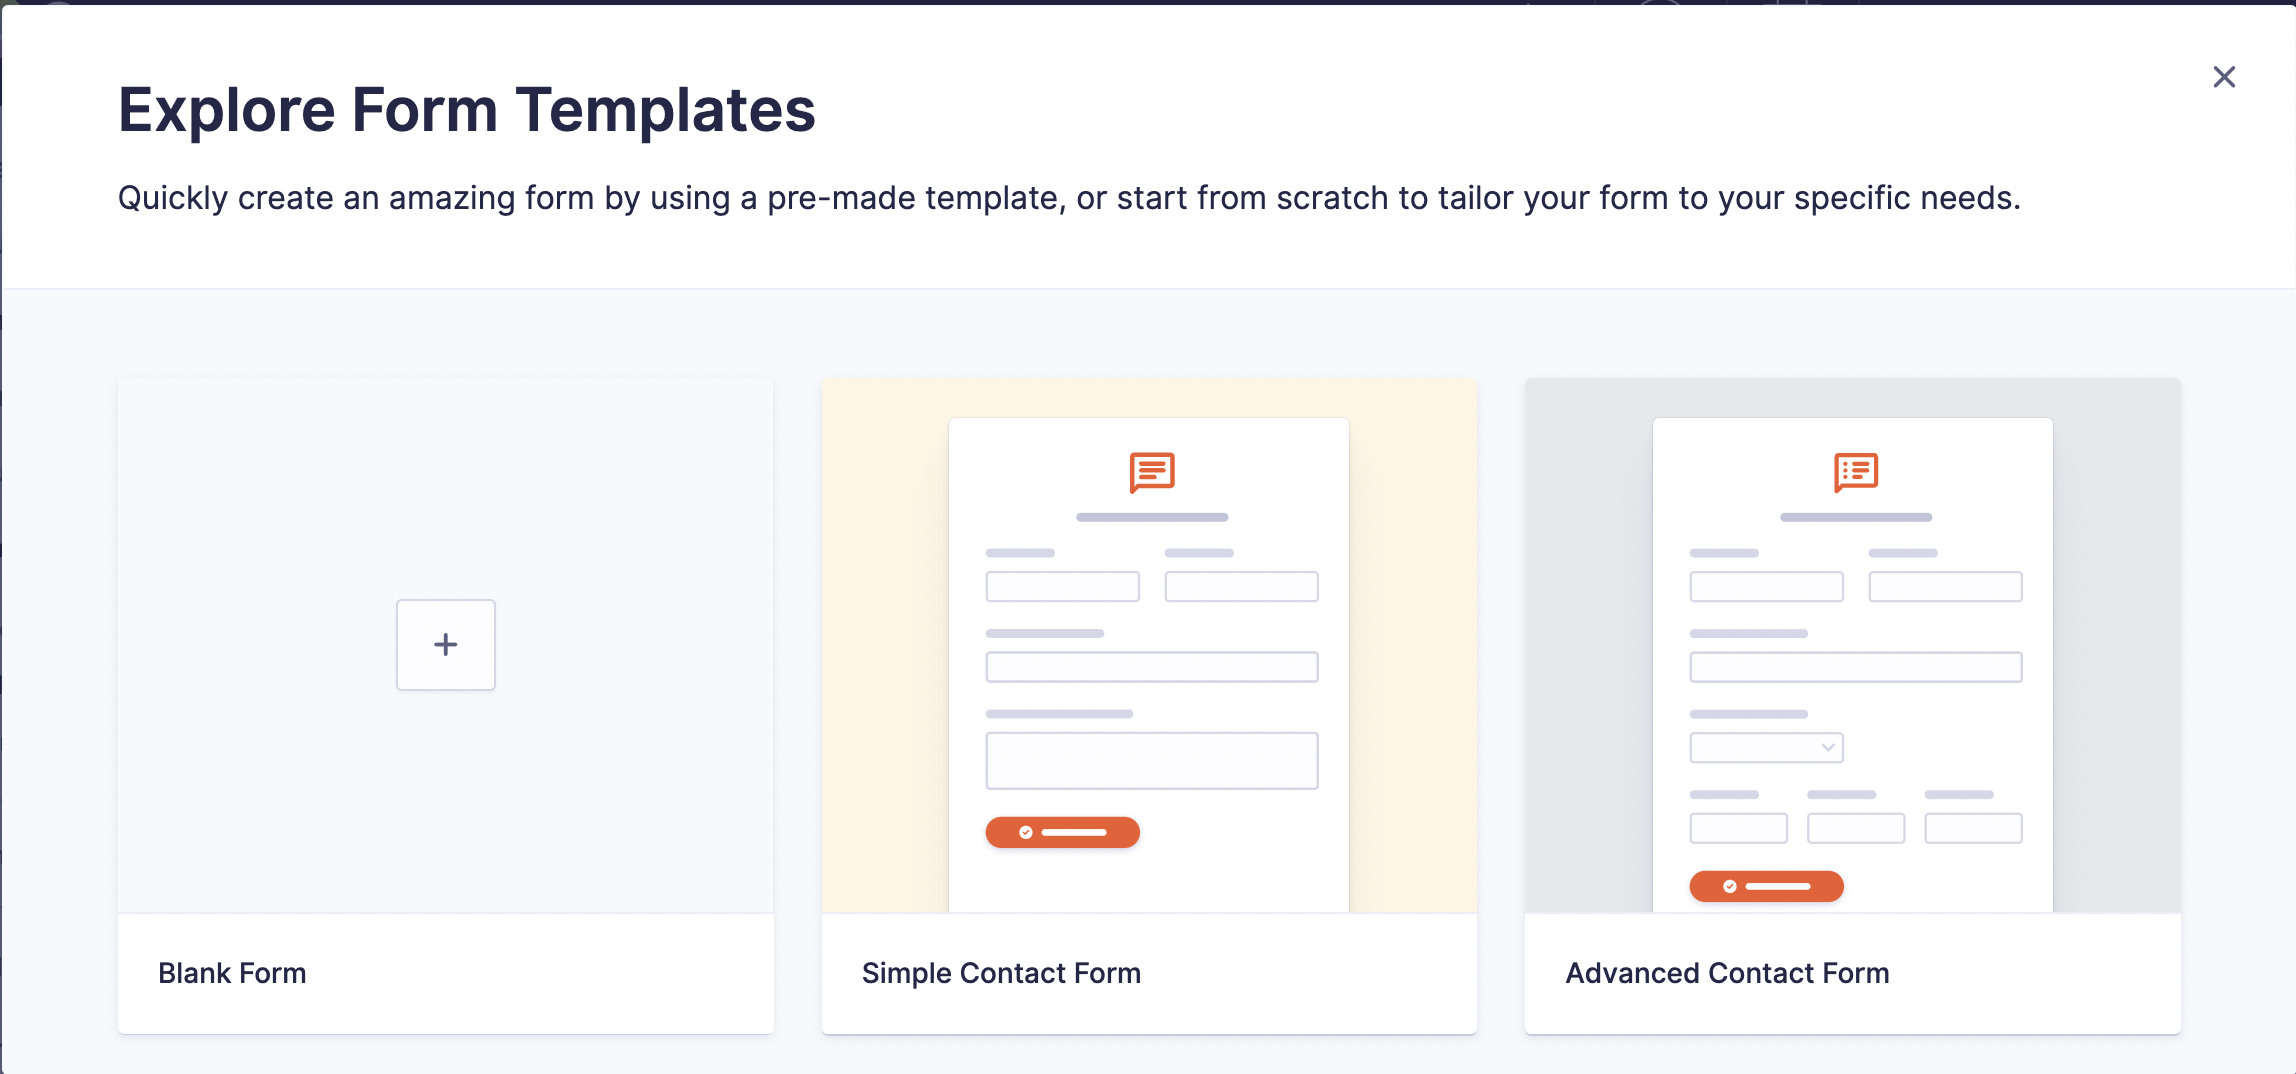The width and height of the screenshot is (2296, 1074).
Task: Click middle full-width field in Simple Contact preview
Action: pyautogui.click(x=1152, y=667)
